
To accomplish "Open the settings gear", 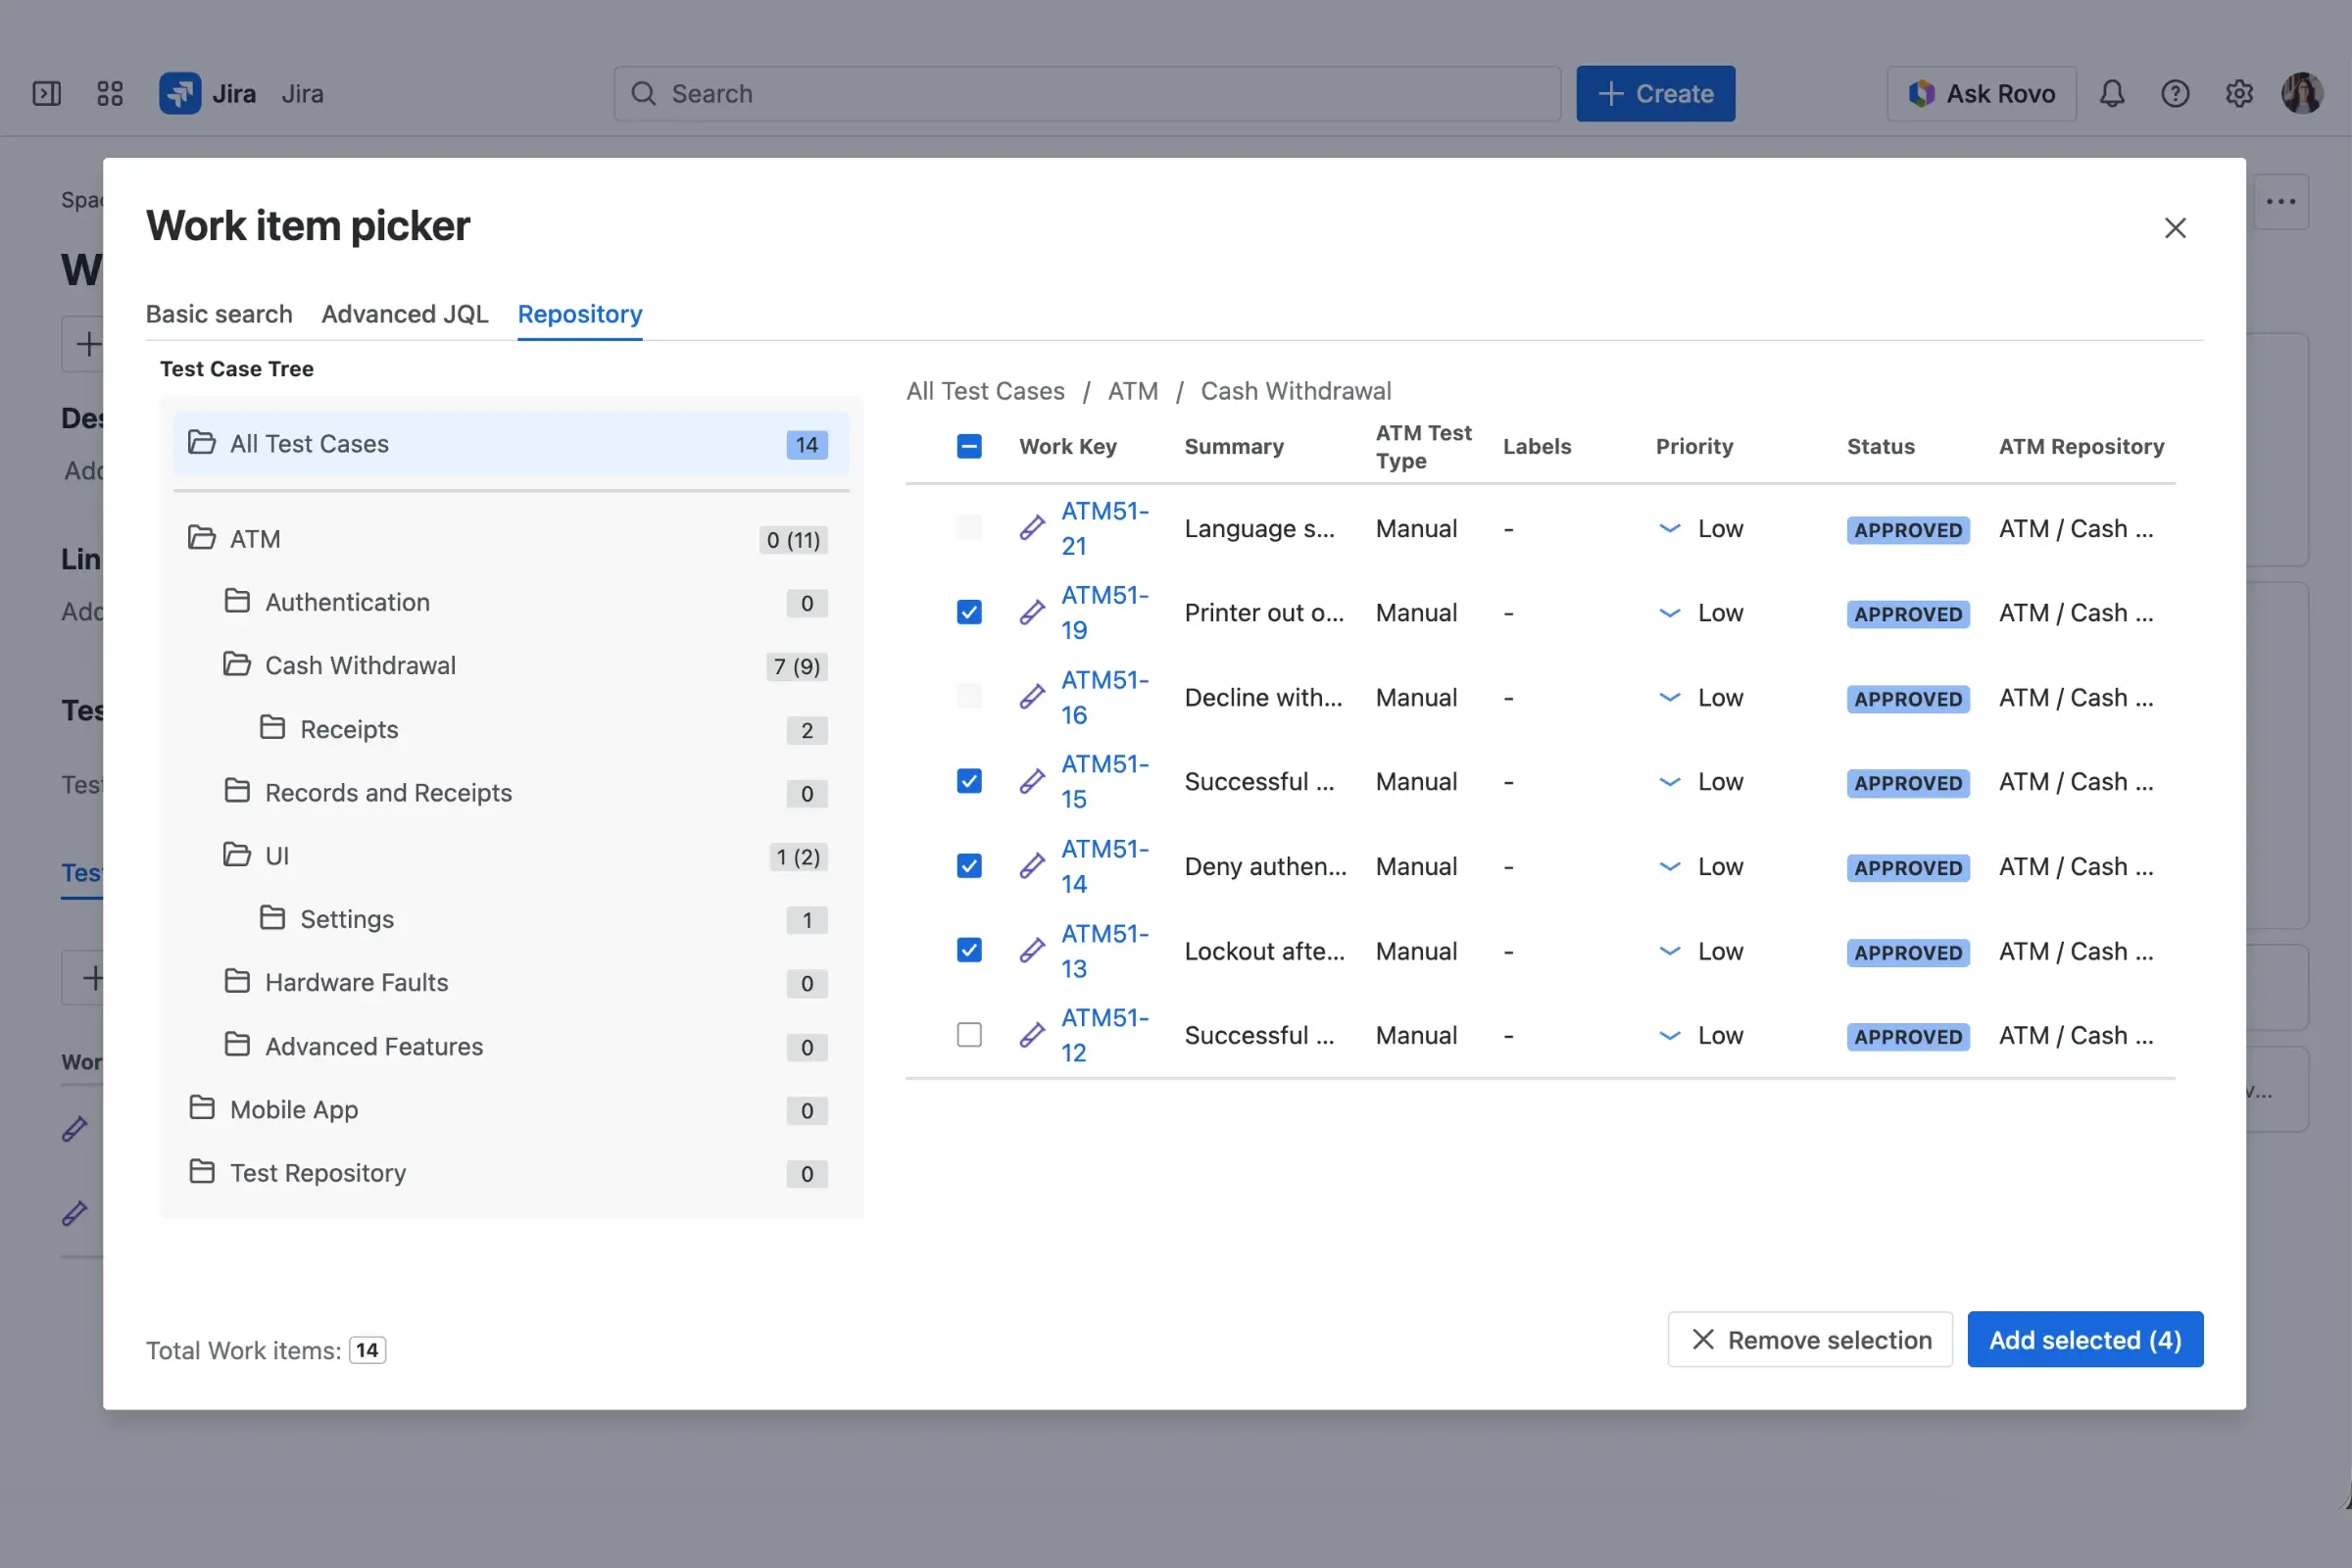I will click(x=2239, y=93).
